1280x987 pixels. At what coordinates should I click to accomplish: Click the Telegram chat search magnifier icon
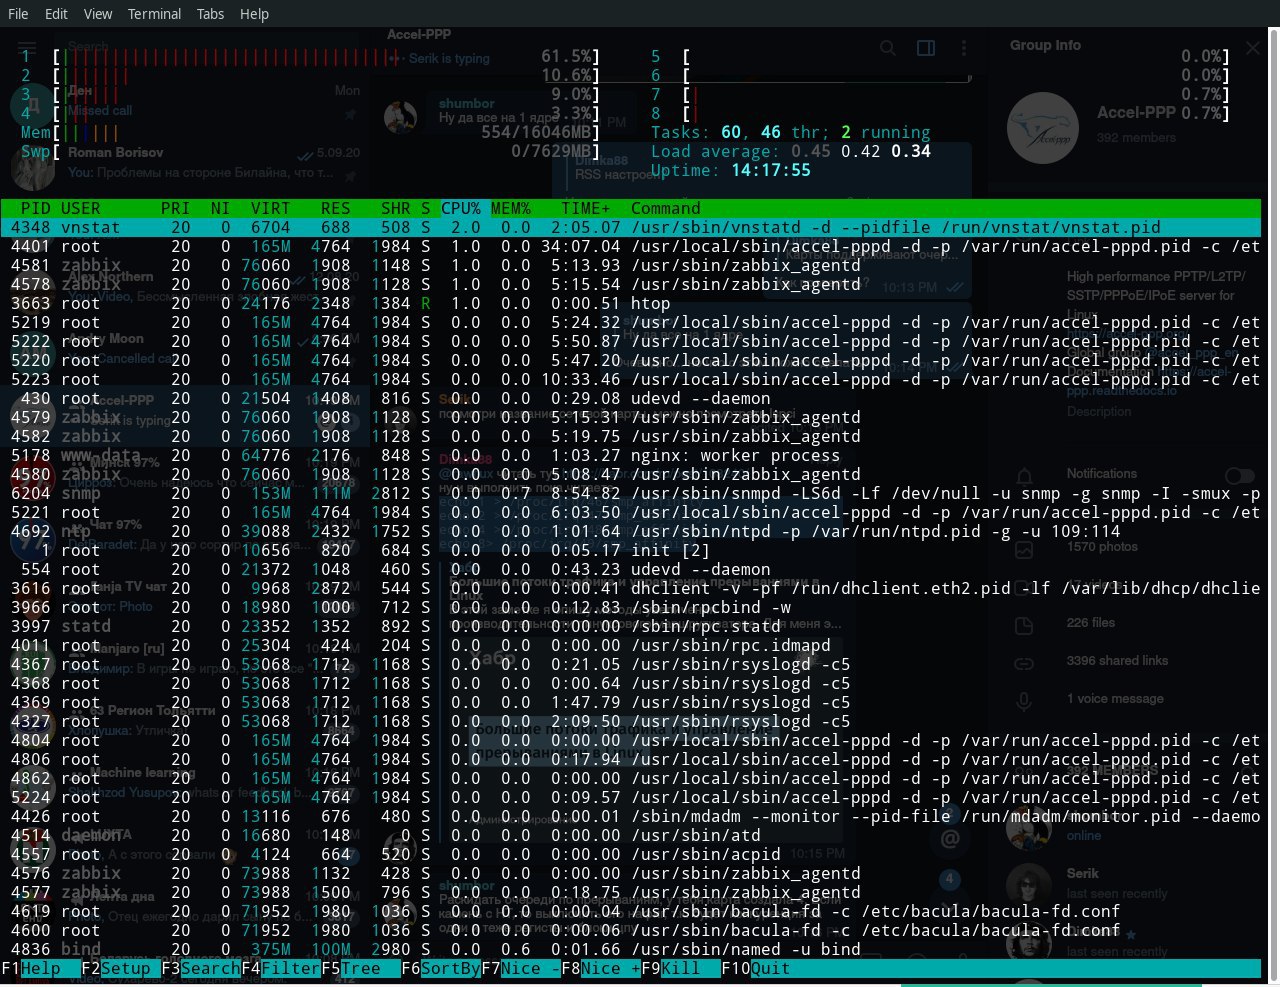click(x=887, y=47)
